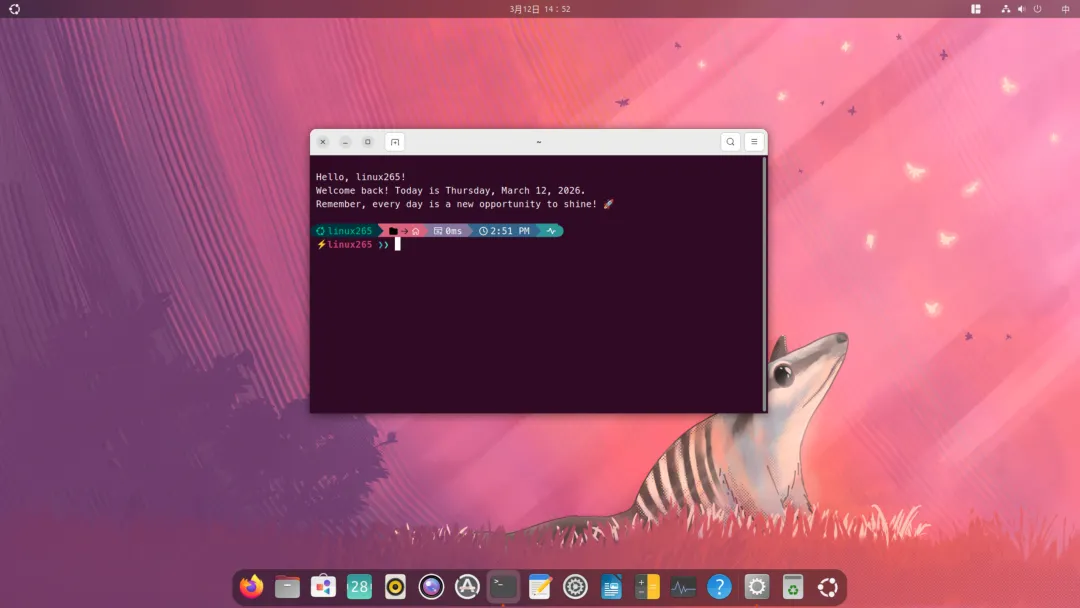Click the 2:51 PM time segment
Screen dimensions: 1080x608
(x=505, y=231)
